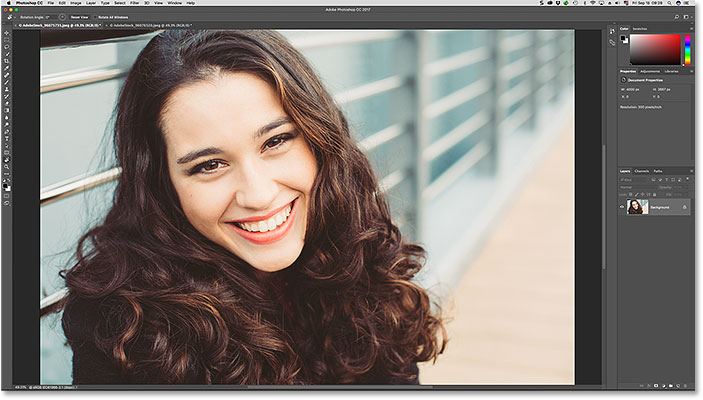Toggle visibility of the Background layer
The width and height of the screenshot is (703, 400).
622,207
